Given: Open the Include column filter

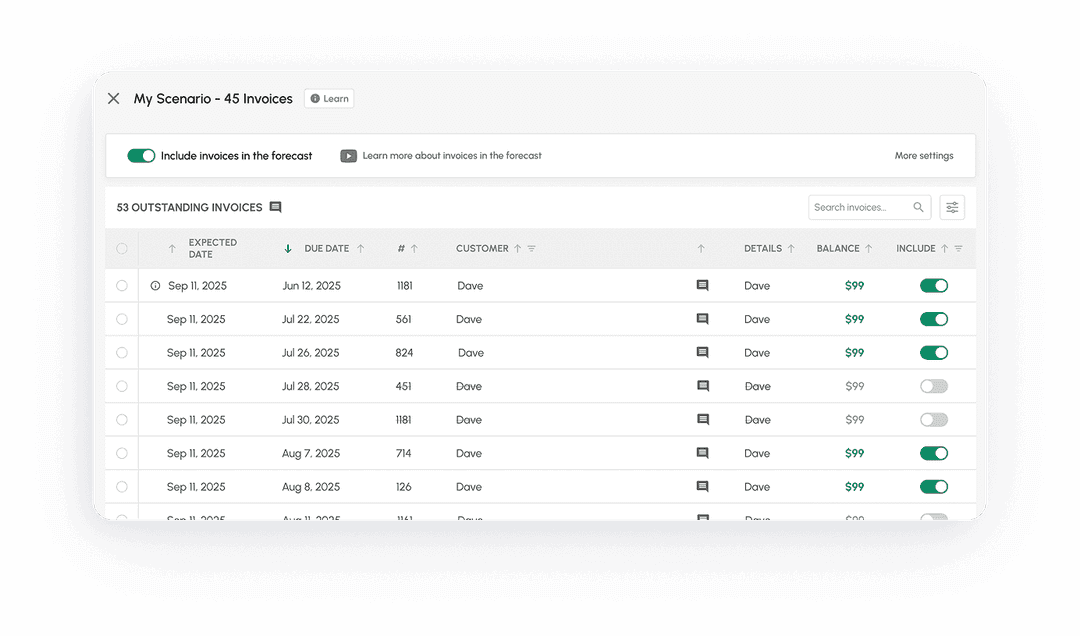Looking at the screenshot, I should click(x=958, y=249).
